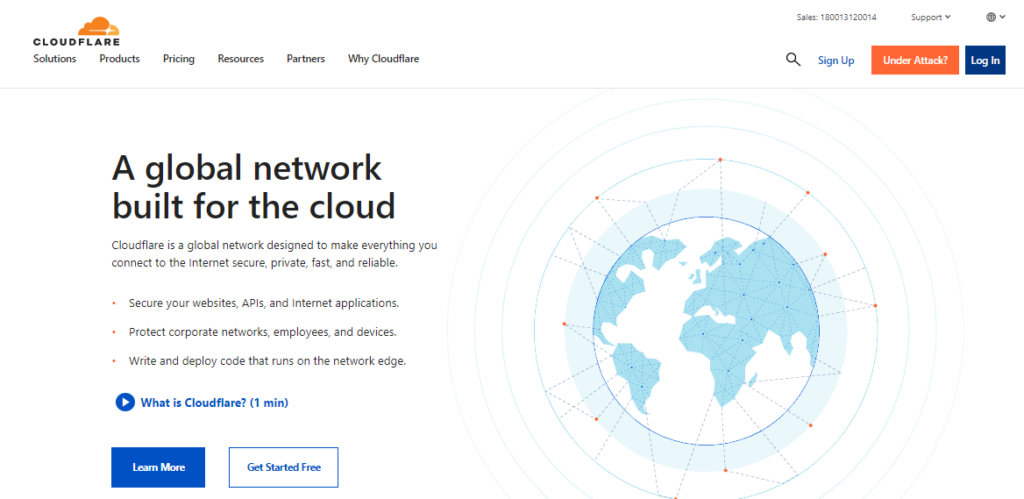Go to the Pricing page
The height and width of the screenshot is (499, 1024).
click(179, 59)
